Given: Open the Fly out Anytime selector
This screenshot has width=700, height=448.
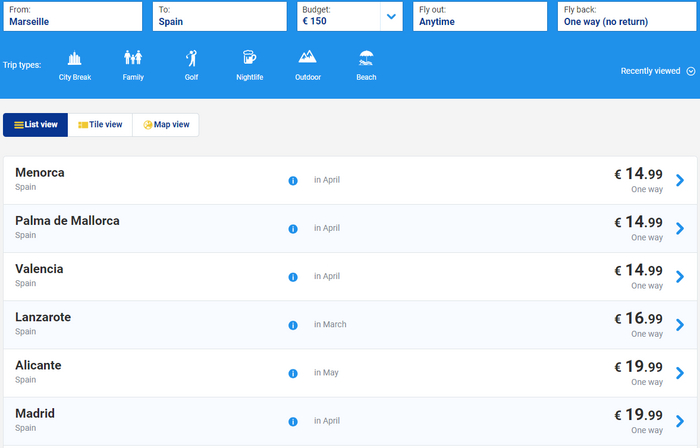Looking at the screenshot, I should click(x=479, y=16).
